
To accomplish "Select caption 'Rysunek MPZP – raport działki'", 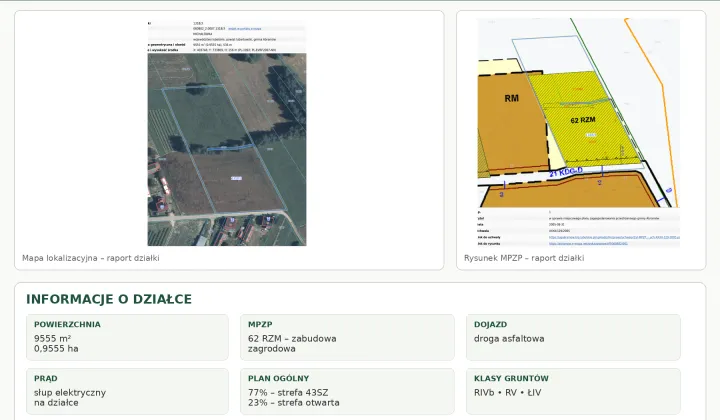I will pyautogui.click(x=524, y=258).
